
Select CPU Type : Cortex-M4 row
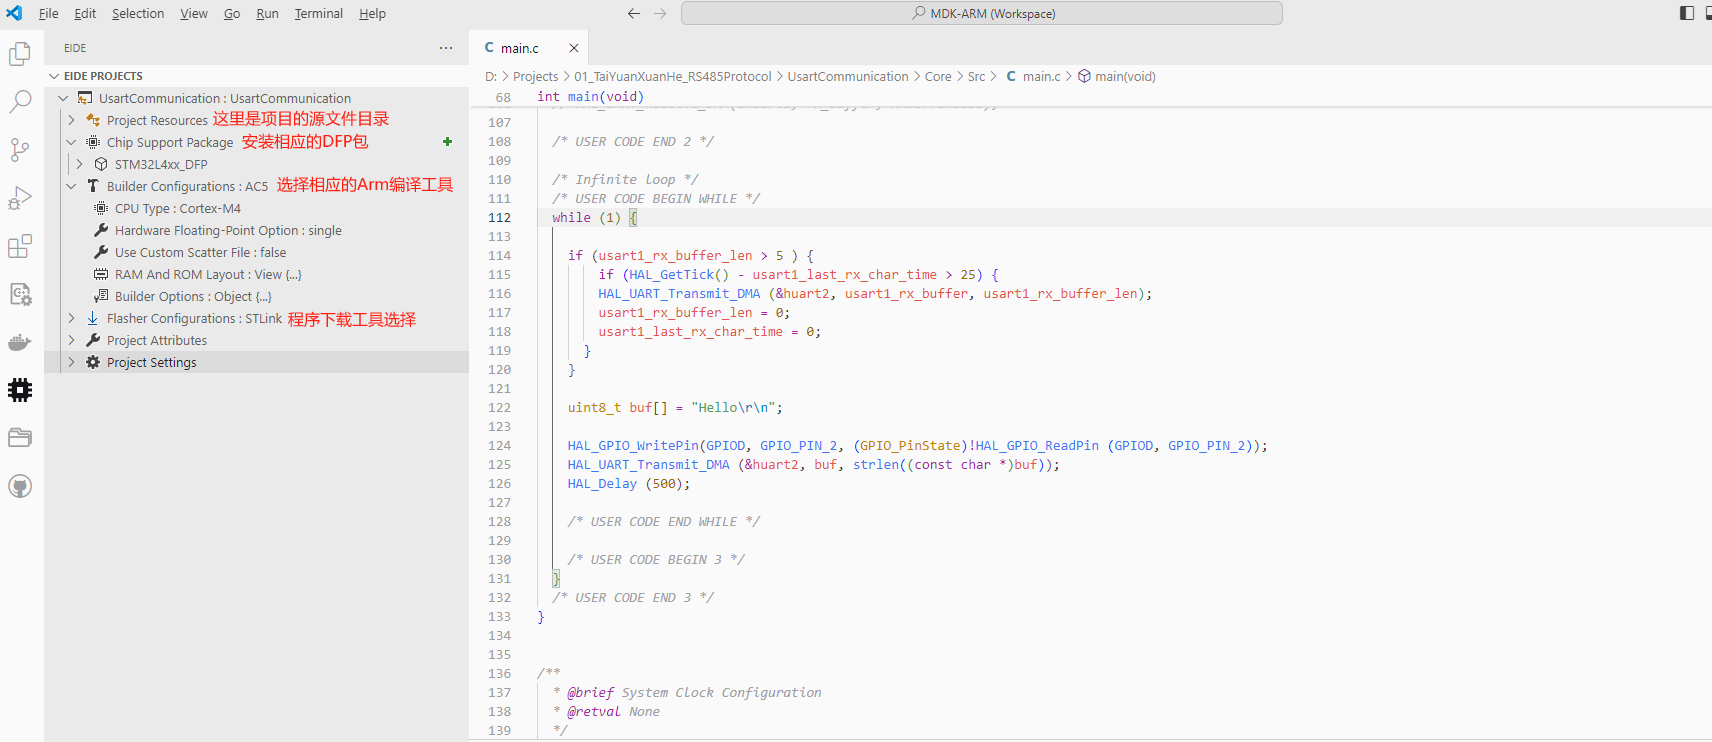pyautogui.click(x=256, y=208)
